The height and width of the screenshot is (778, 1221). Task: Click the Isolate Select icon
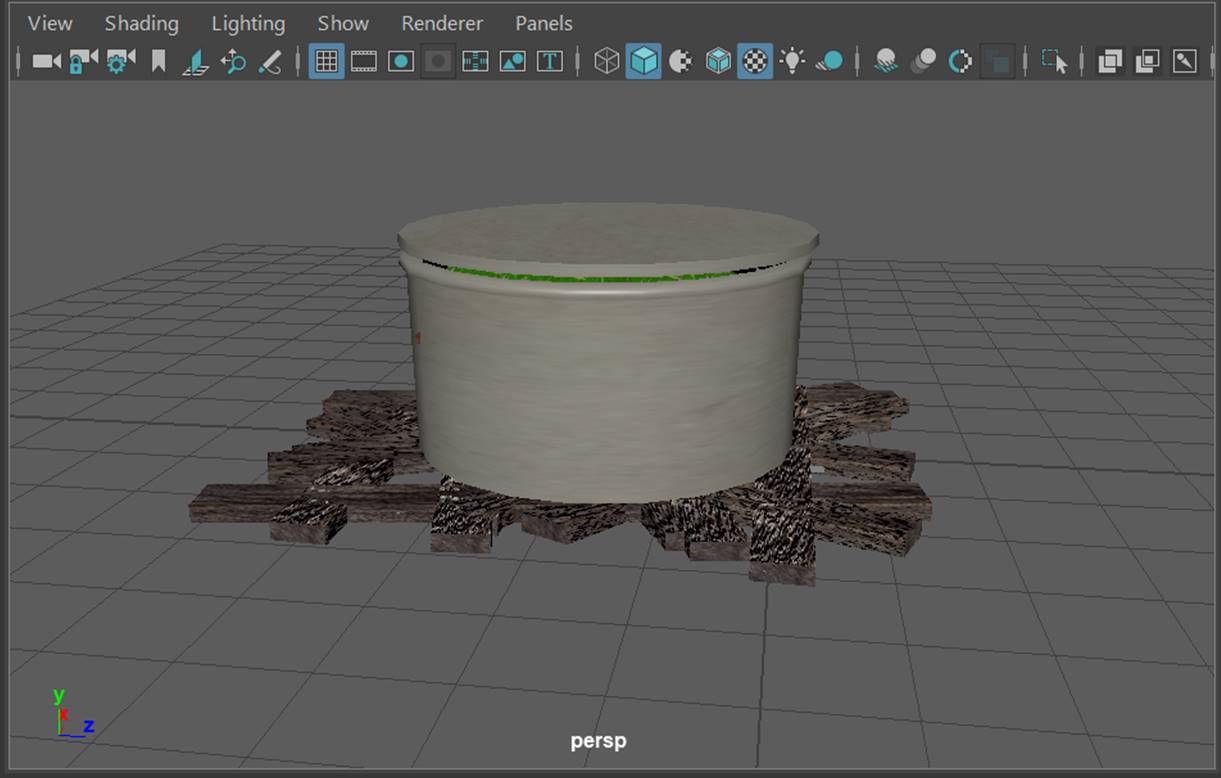pyautogui.click(x=1053, y=61)
